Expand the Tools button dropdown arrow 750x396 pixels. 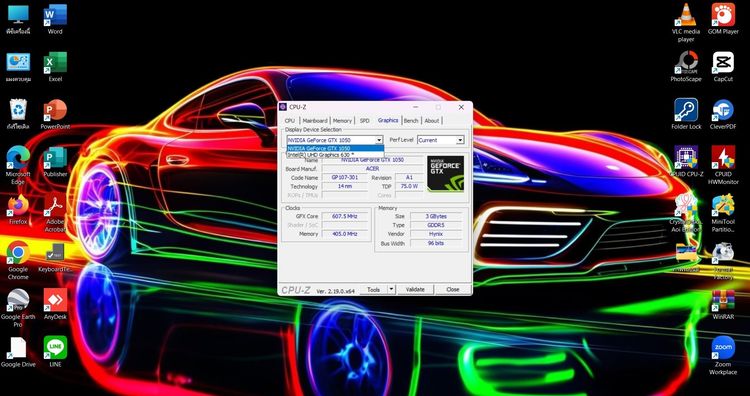point(391,289)
